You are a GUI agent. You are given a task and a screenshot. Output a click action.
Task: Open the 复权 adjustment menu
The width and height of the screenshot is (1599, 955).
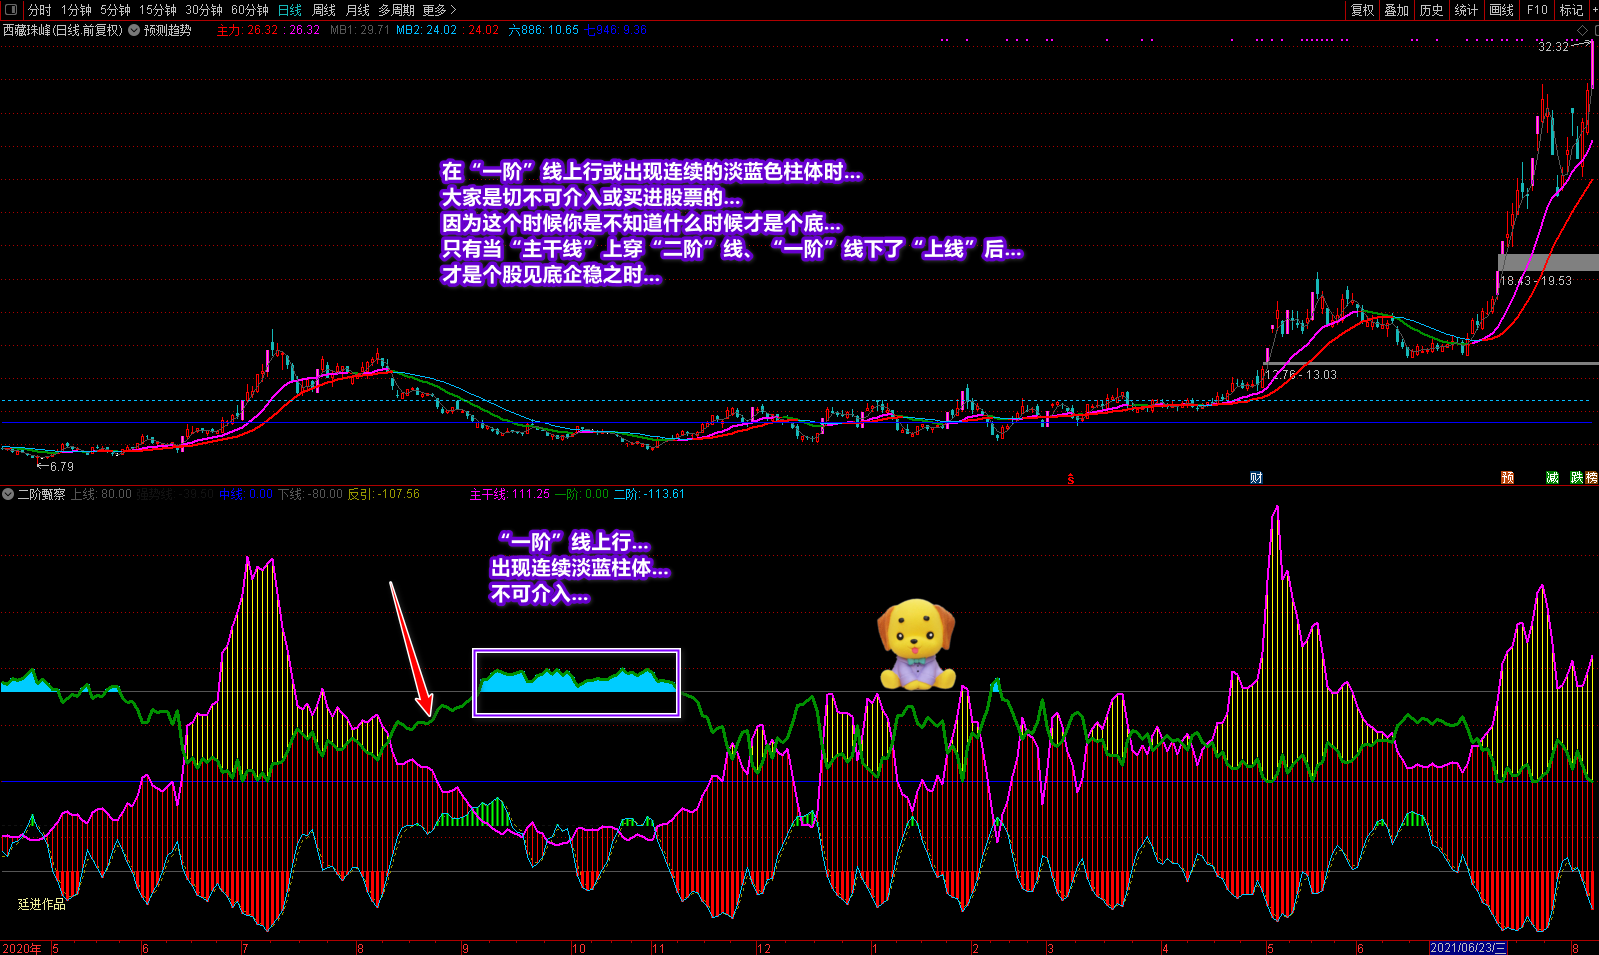[x=1363, y=10]
